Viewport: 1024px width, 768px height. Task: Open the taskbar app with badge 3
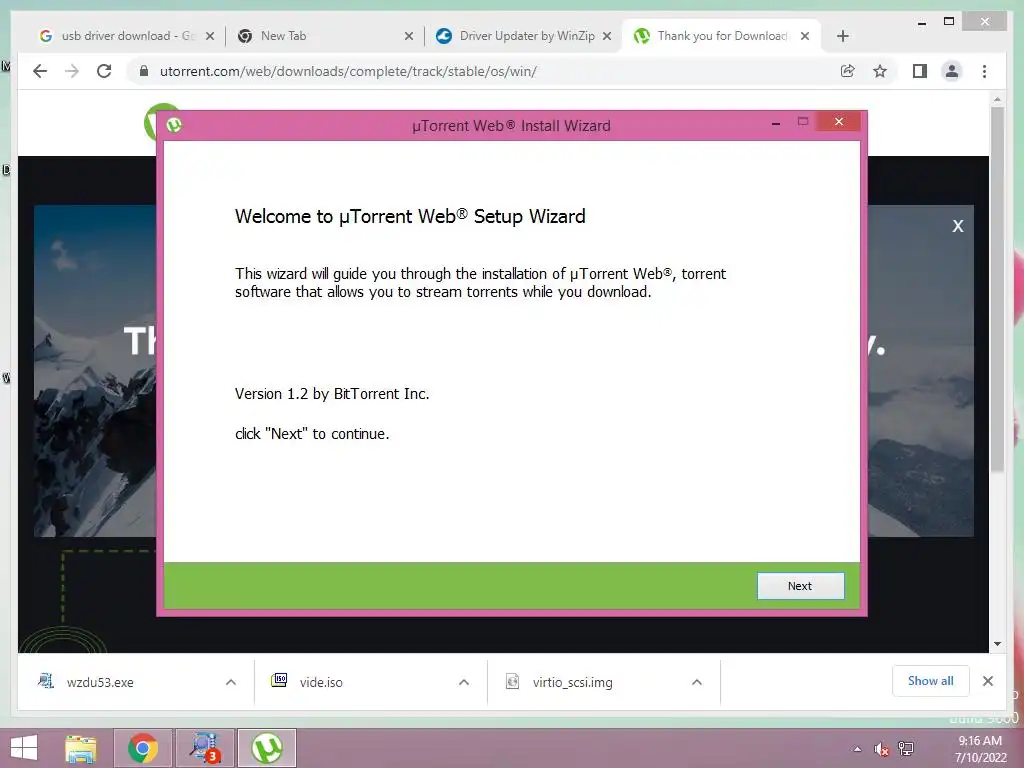(x=204, y=748)
